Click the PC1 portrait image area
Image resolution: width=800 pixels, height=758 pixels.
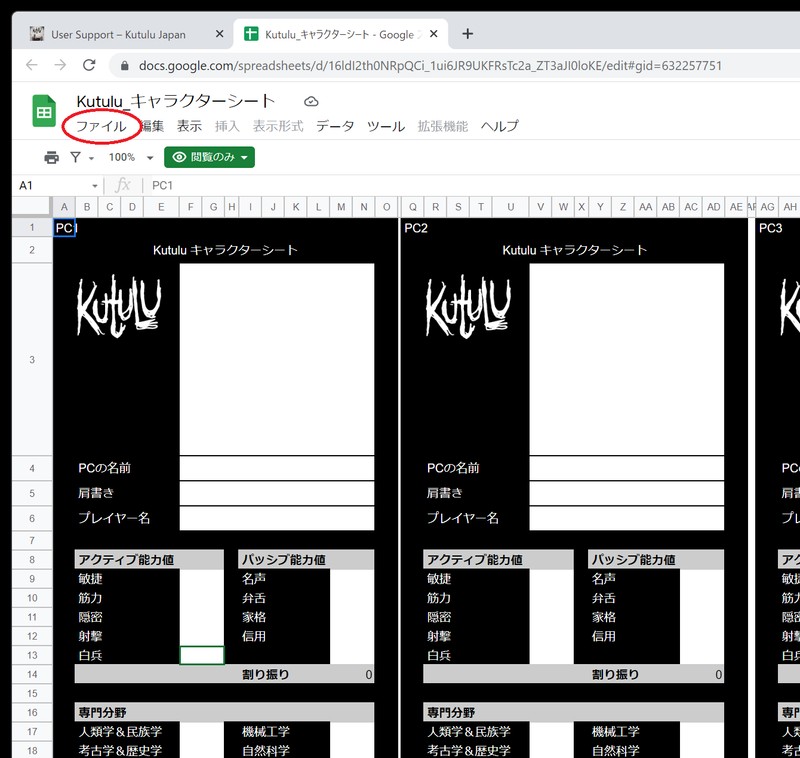coord(277,359)
